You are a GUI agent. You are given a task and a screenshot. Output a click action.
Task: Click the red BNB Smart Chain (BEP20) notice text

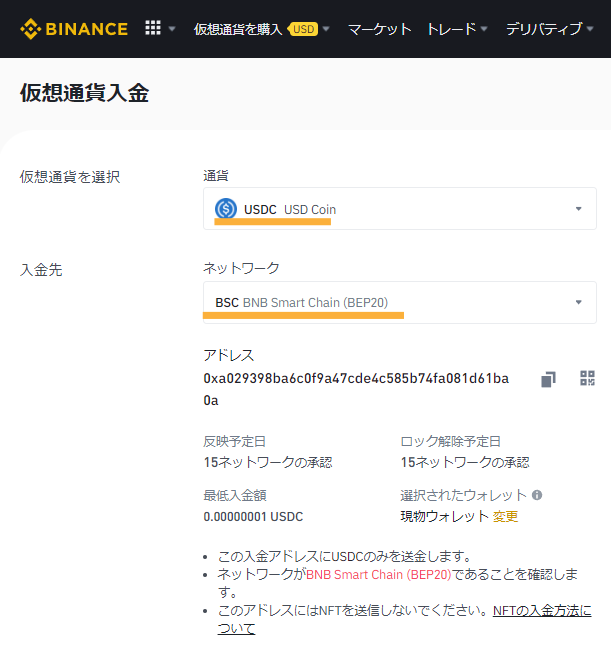point(378,575)
